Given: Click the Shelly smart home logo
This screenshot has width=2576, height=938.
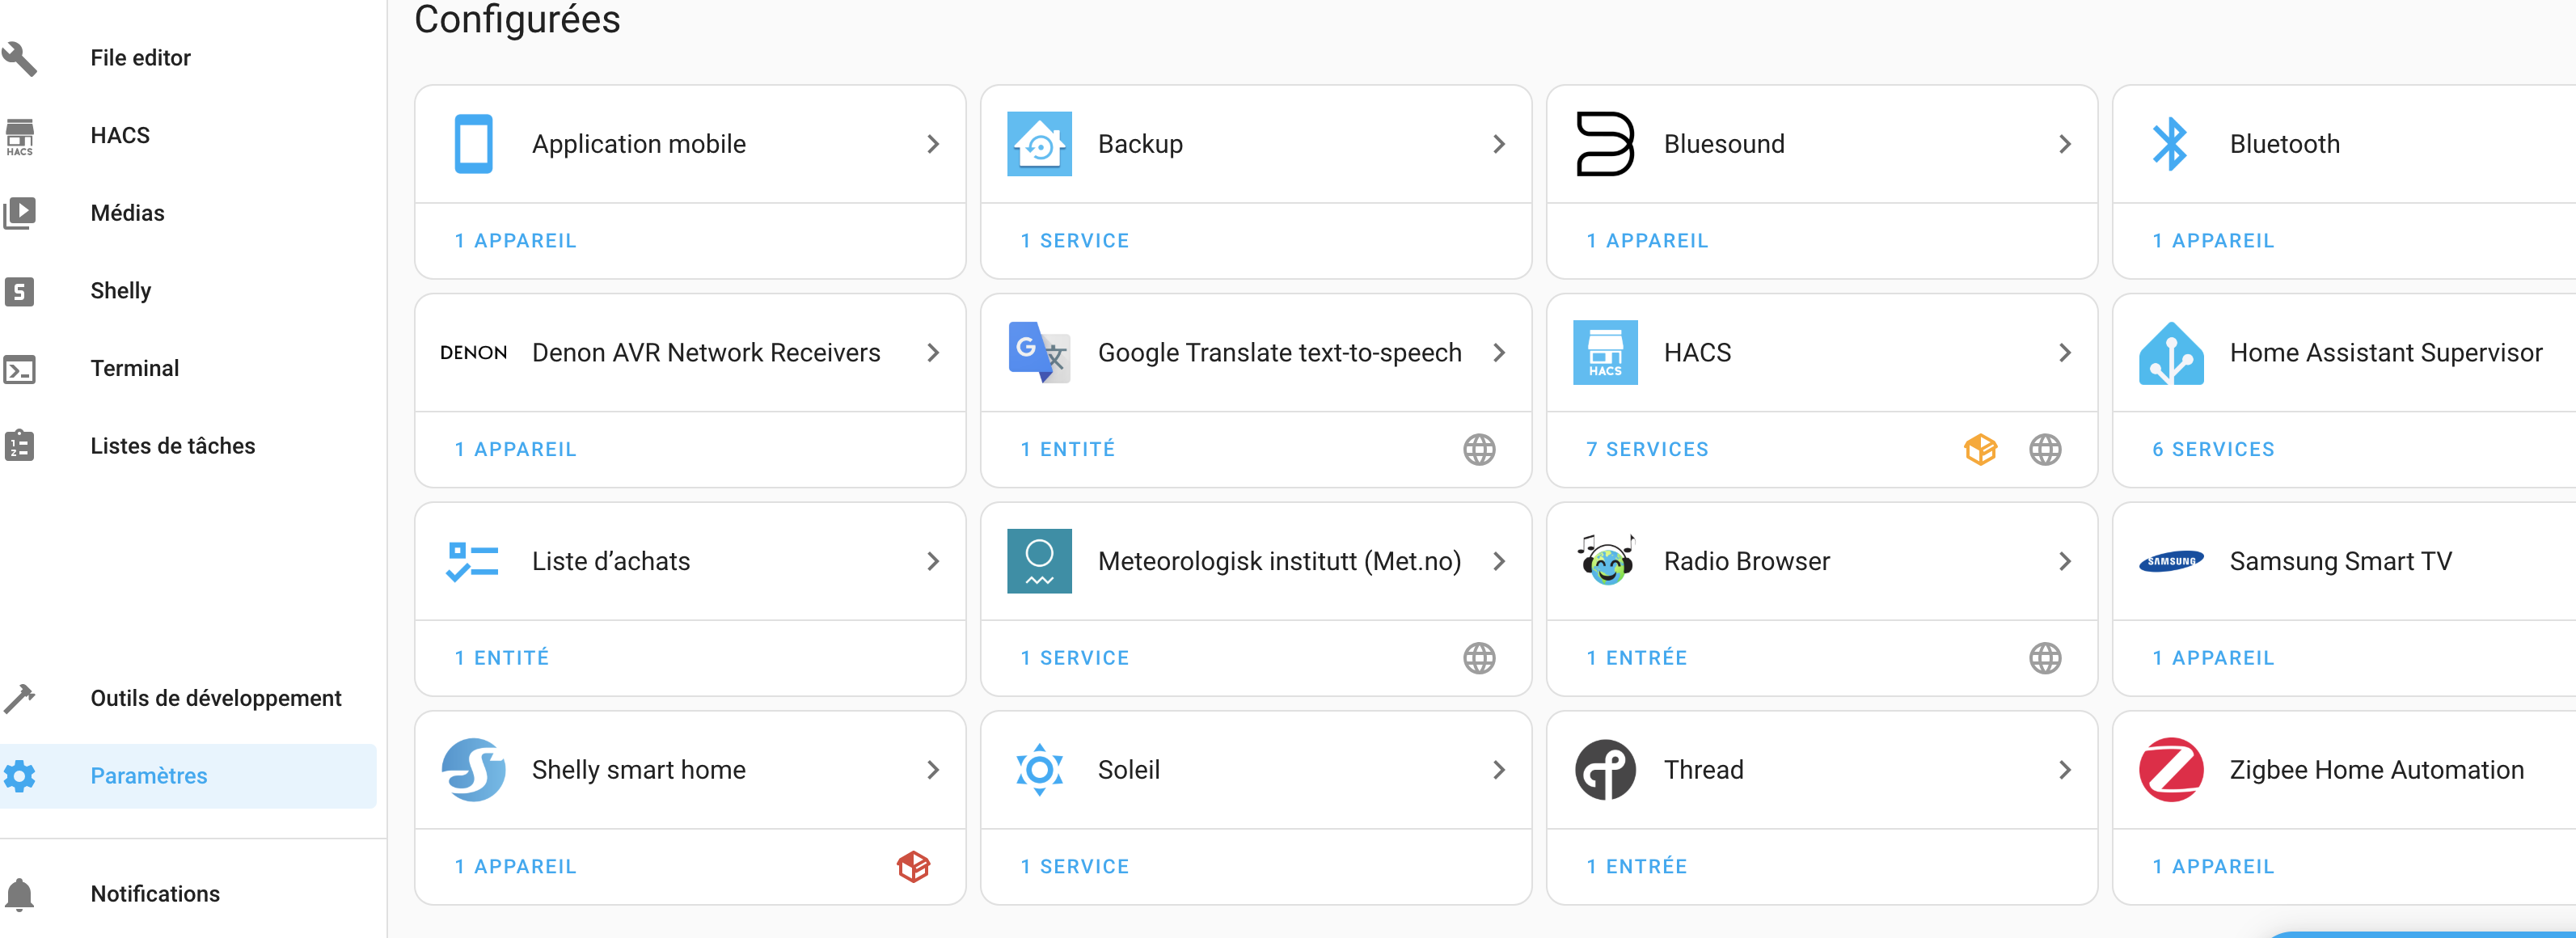Looking at the screenshot, I should pos(473,770).
